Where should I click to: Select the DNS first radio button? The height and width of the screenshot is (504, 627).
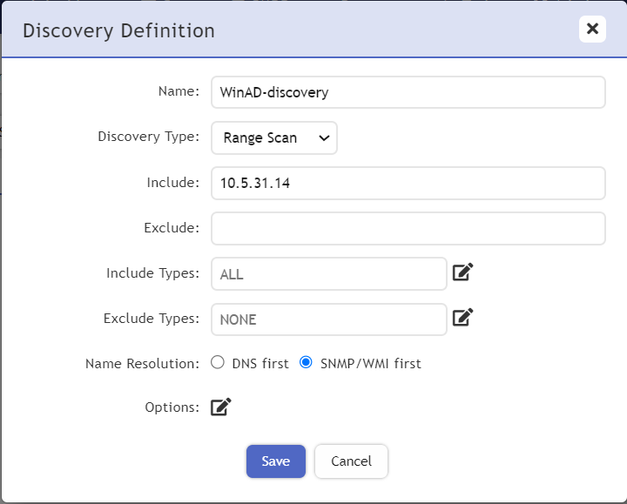click(218, 363)
